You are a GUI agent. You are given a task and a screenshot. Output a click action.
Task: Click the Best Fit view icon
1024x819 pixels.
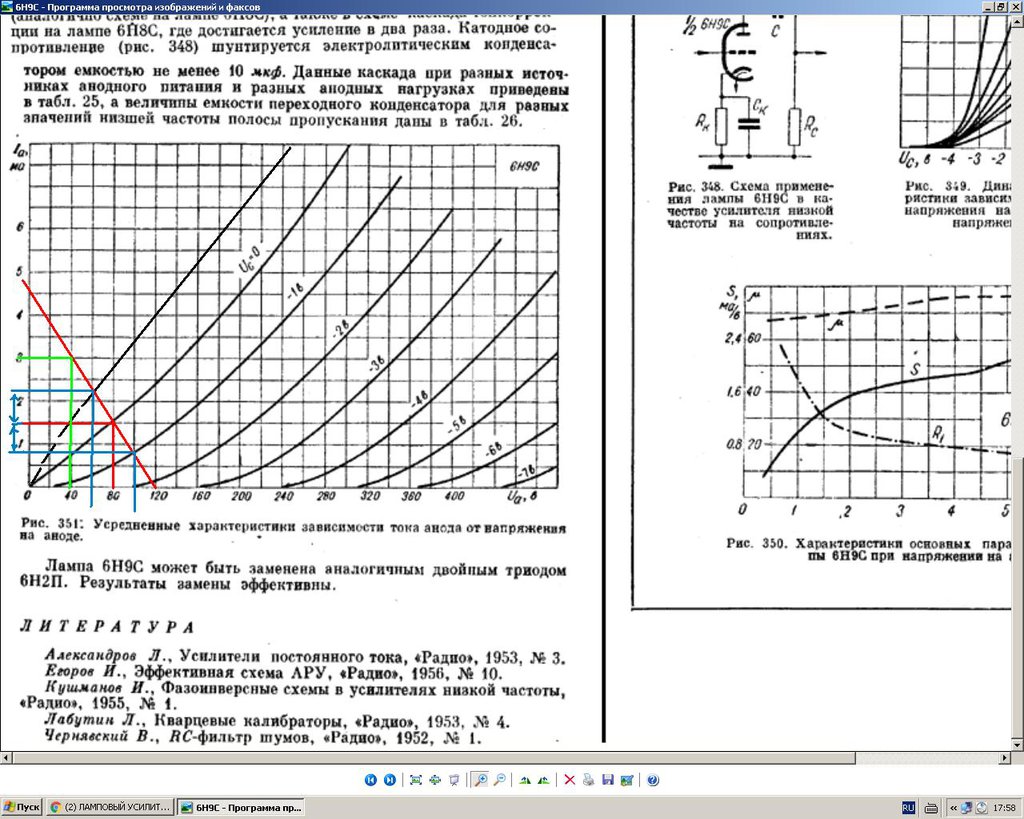point(415,780)
